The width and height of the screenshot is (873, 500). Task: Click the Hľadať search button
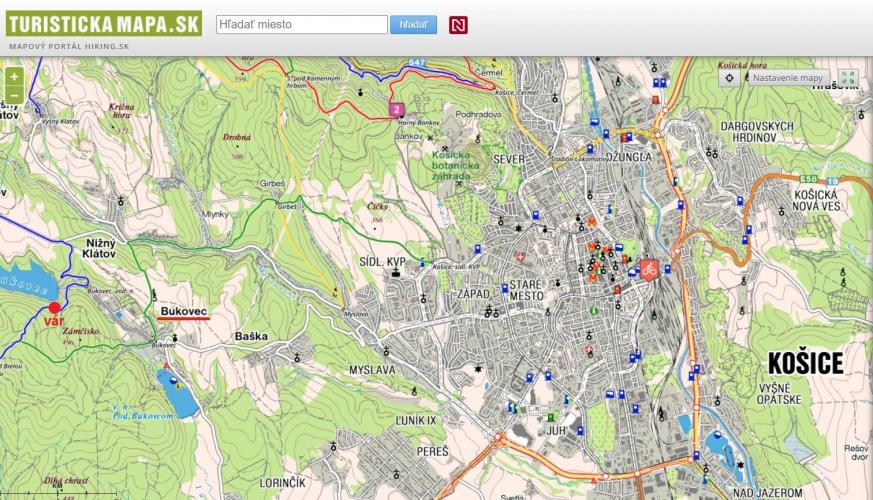point(413,25)
